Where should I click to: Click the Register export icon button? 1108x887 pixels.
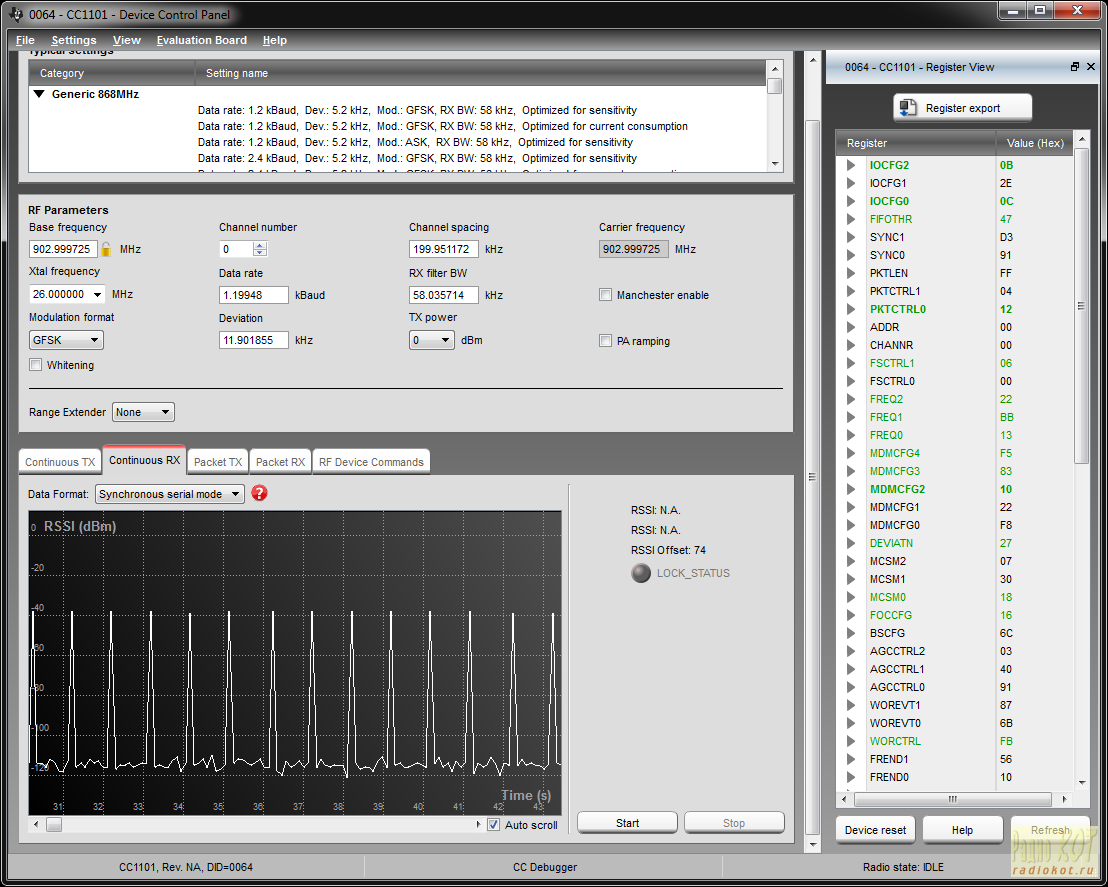click(x=962, y=108)
